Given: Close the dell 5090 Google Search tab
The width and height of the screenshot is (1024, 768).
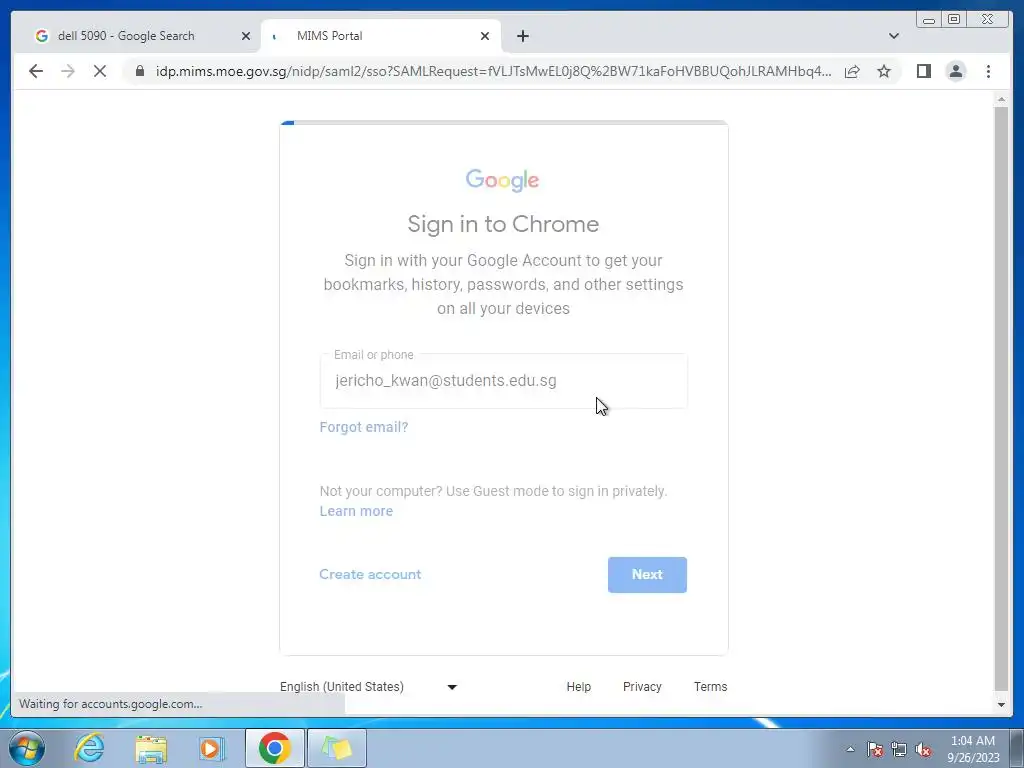Looking at the screenshot, I should (x=246, y=36).
